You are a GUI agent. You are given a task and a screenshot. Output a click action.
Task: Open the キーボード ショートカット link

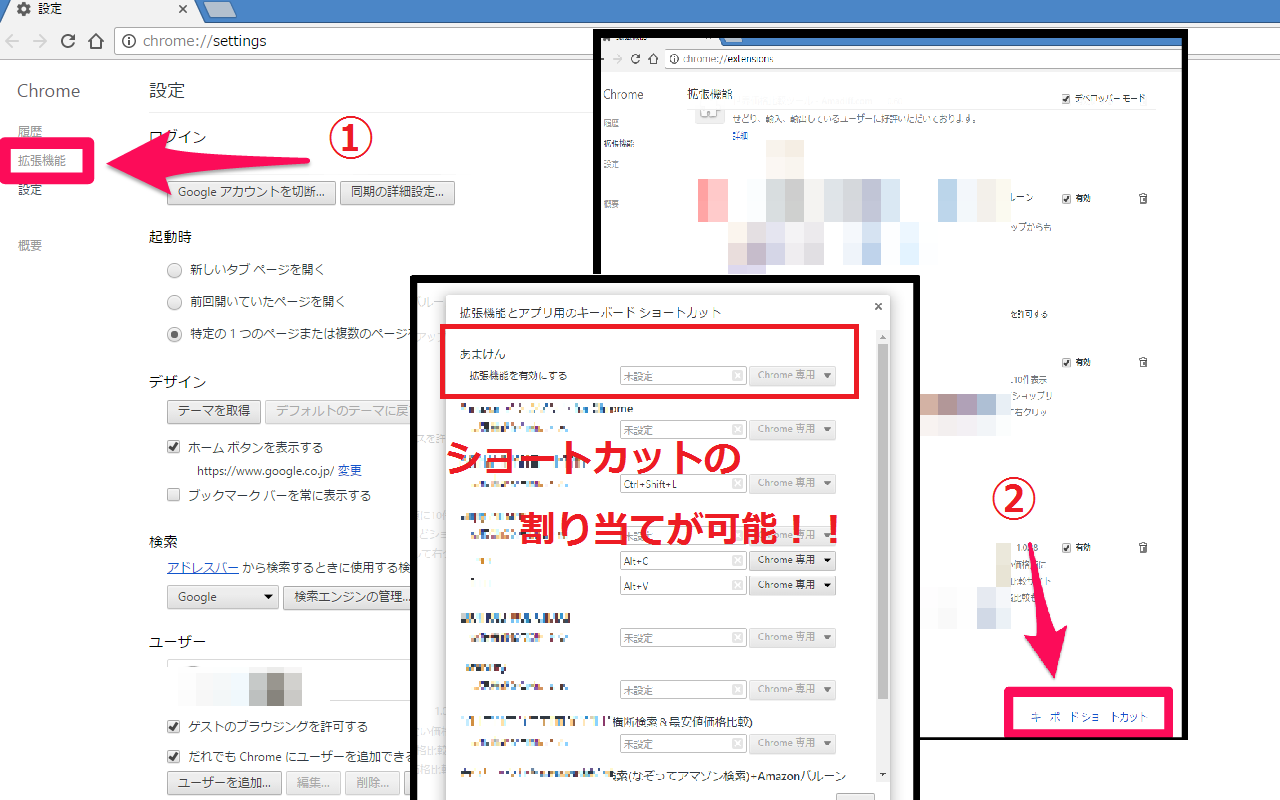coord(1089,717)
